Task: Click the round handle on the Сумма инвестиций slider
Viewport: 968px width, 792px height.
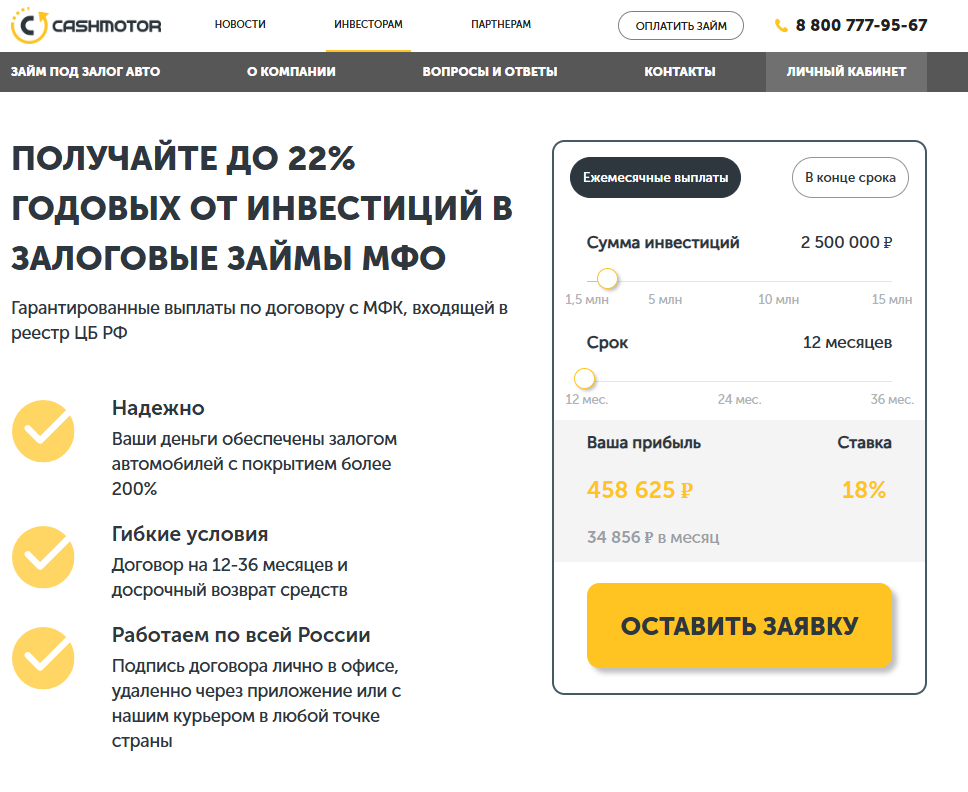Action: 610,278
